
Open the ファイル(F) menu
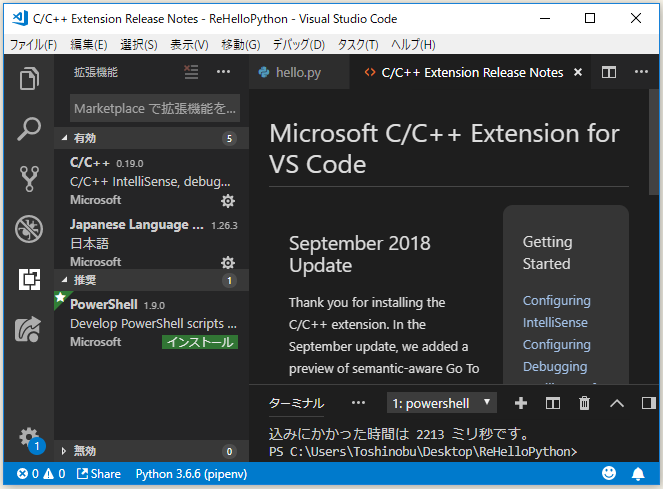33,44
